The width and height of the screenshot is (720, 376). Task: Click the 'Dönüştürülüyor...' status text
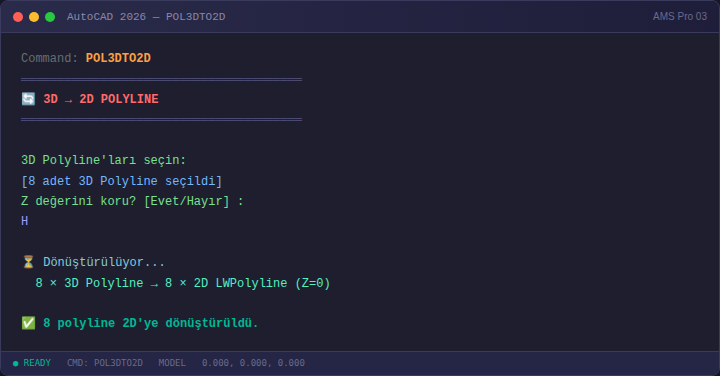click(104, 262)
